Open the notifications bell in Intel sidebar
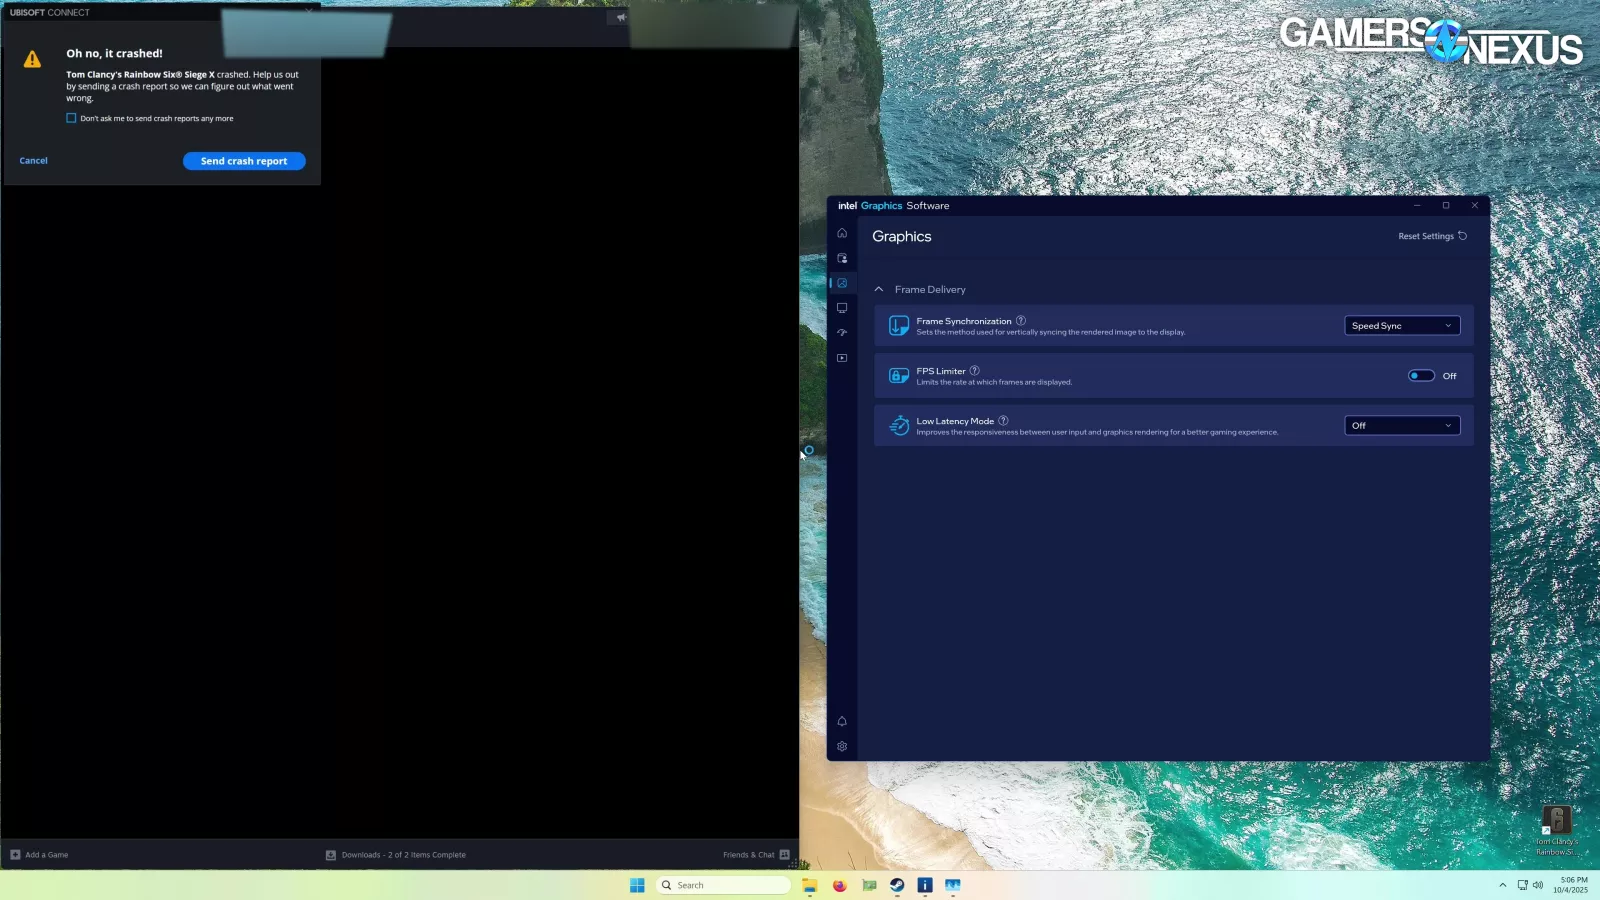The image size is (1600, 900). pyautogui.click(x=842, y=721)
